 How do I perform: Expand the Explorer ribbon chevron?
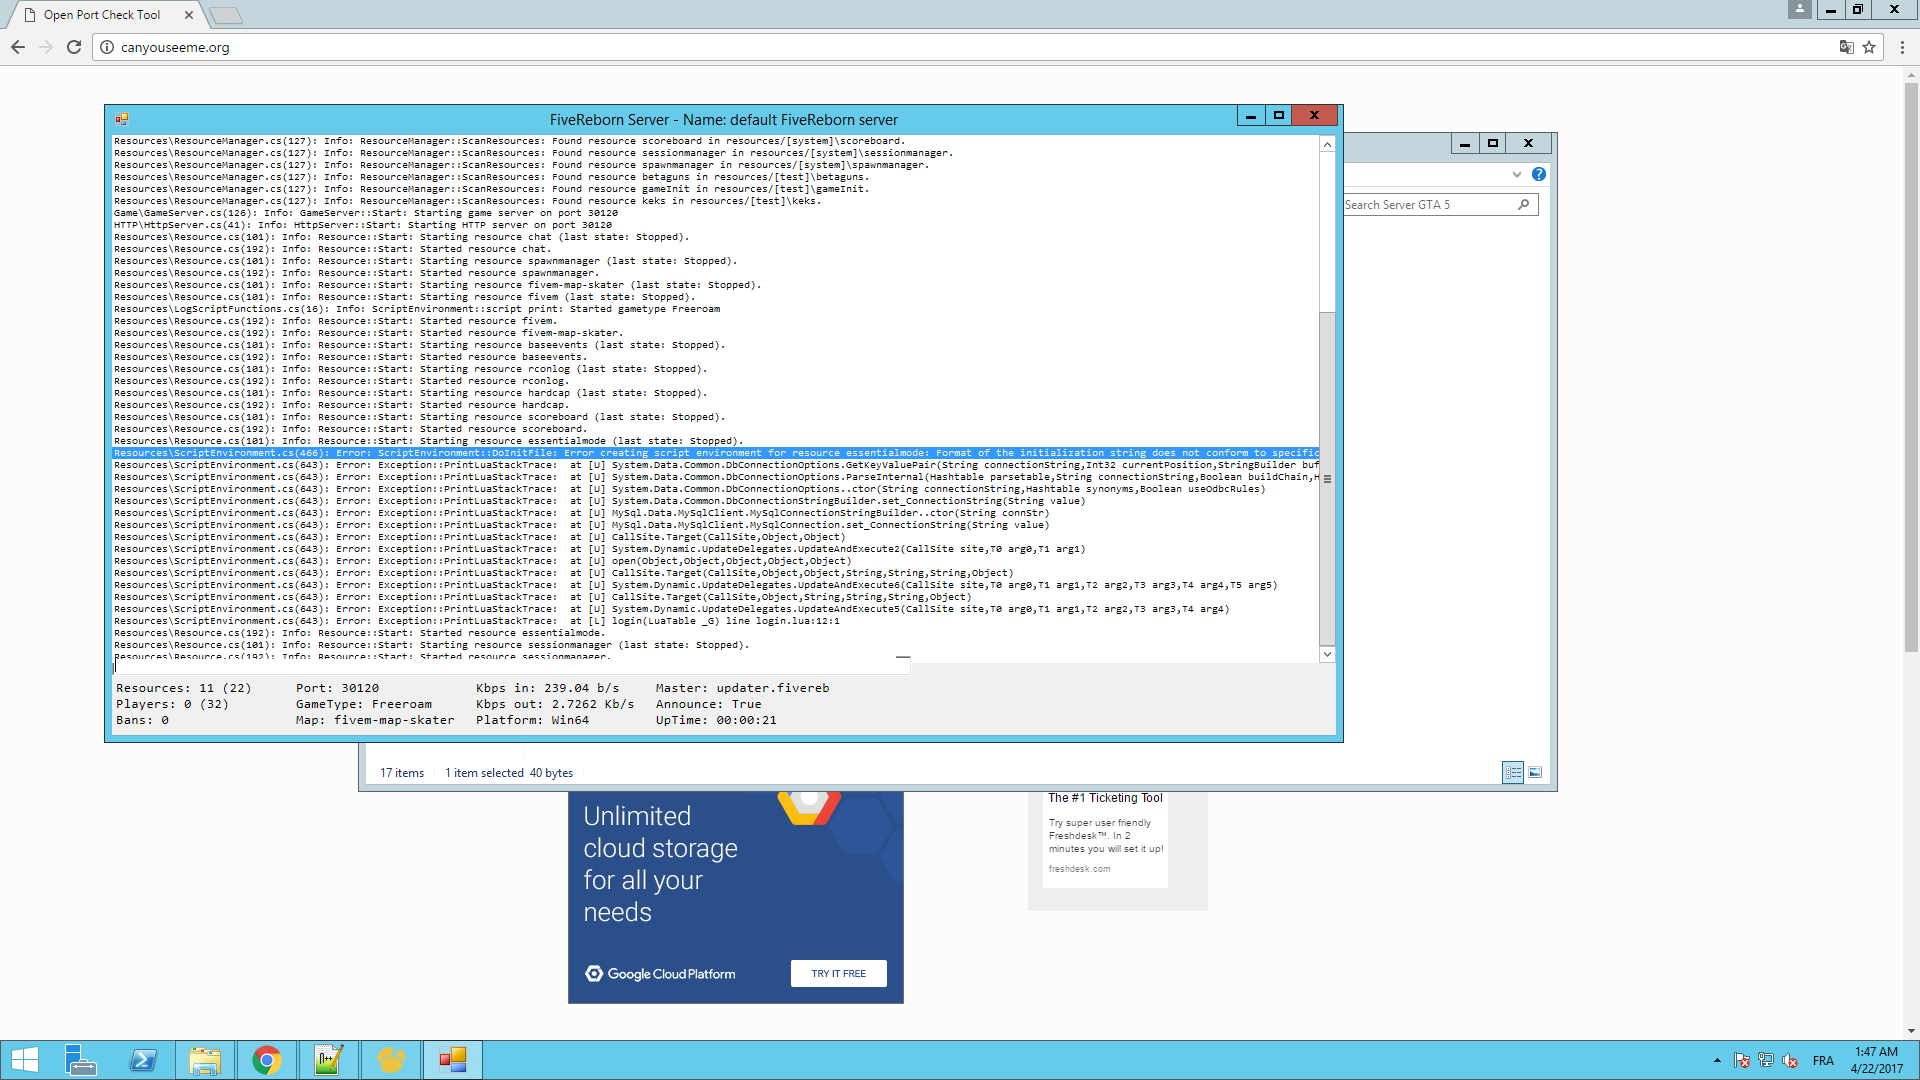(1517, 174)
